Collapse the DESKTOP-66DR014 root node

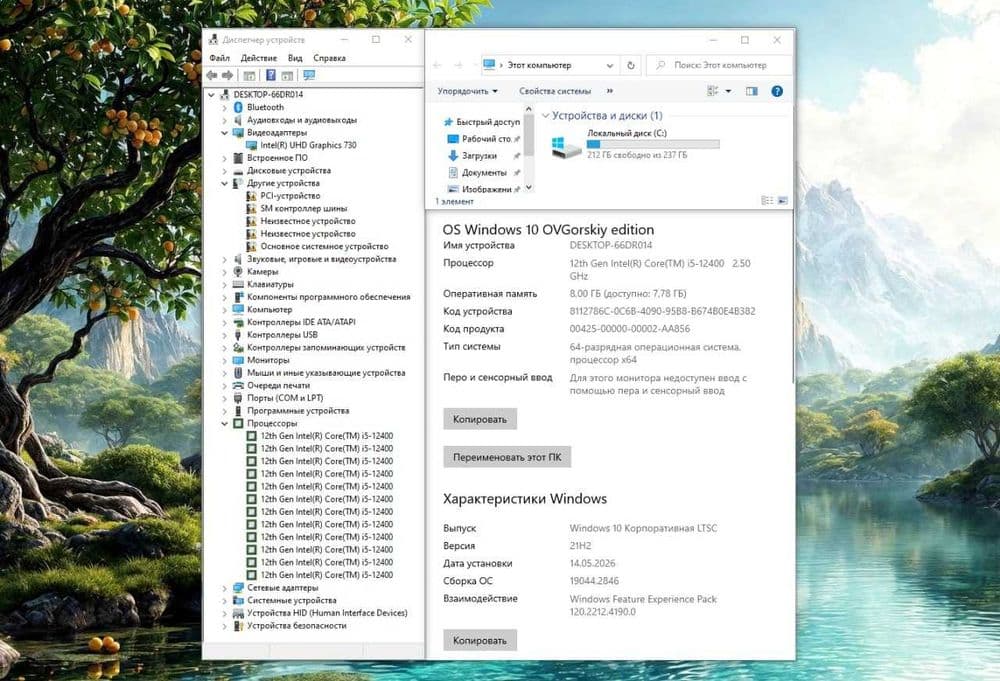(212, 94)
